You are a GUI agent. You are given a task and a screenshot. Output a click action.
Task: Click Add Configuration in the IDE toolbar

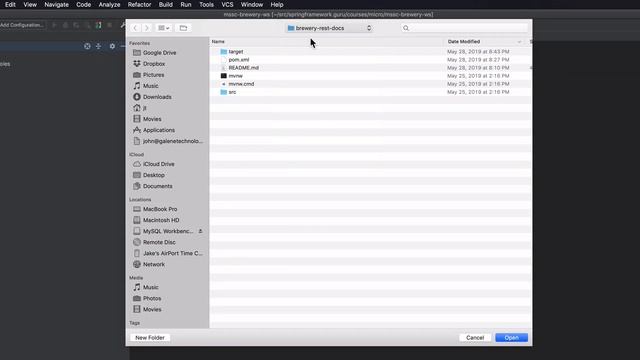point(22,25)
